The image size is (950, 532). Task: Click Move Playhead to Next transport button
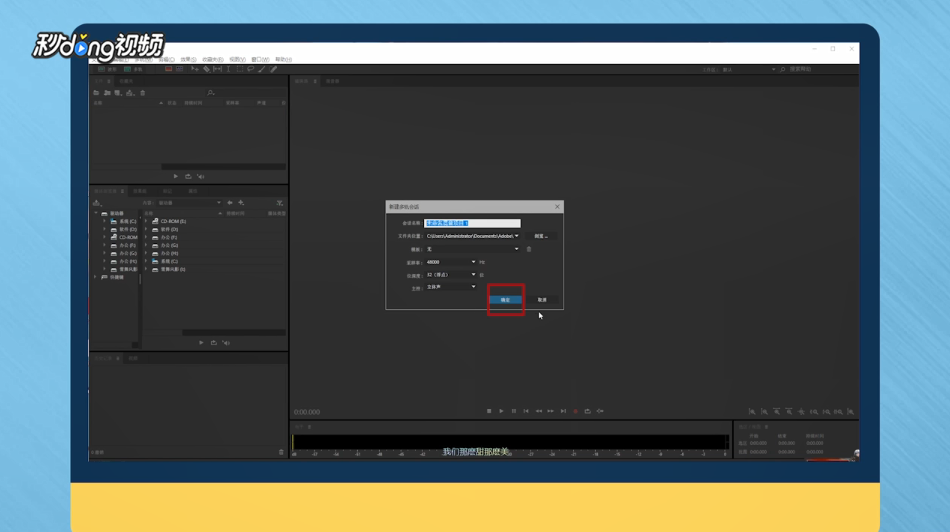[563, 411]
